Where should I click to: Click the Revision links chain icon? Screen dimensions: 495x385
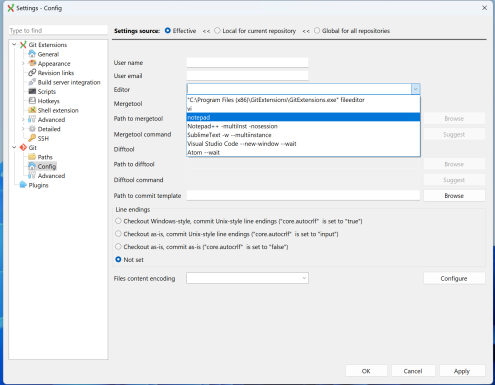(32, 73)
